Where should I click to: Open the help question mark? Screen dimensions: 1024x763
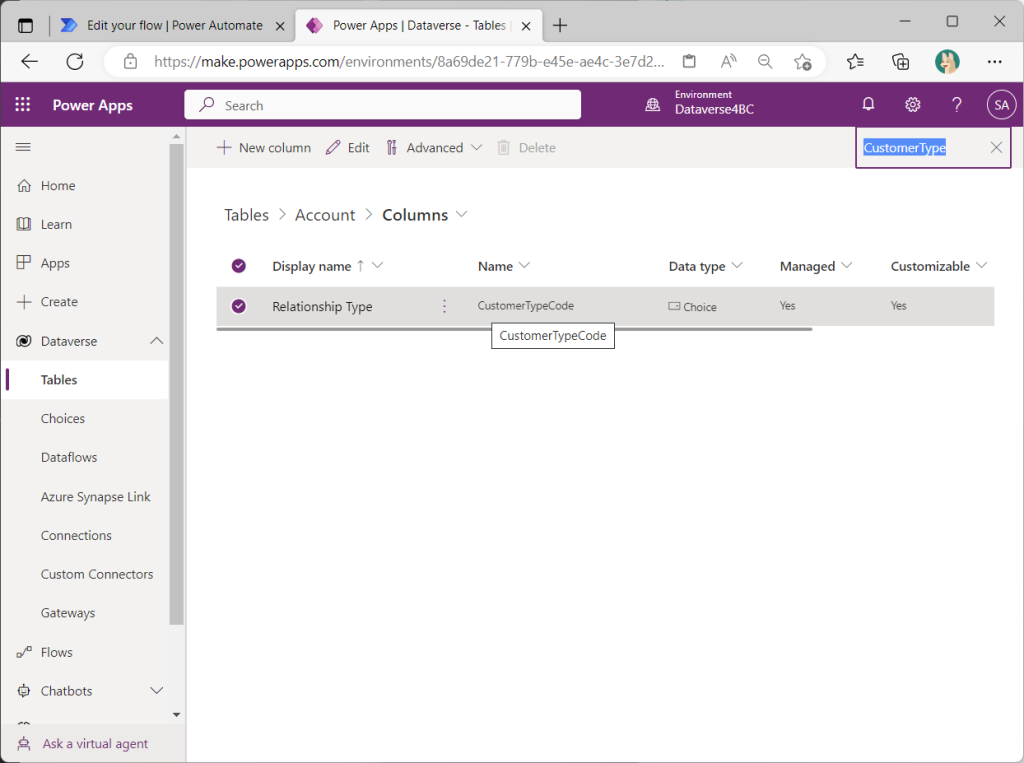pyautogui.click(x=957, y=105)
